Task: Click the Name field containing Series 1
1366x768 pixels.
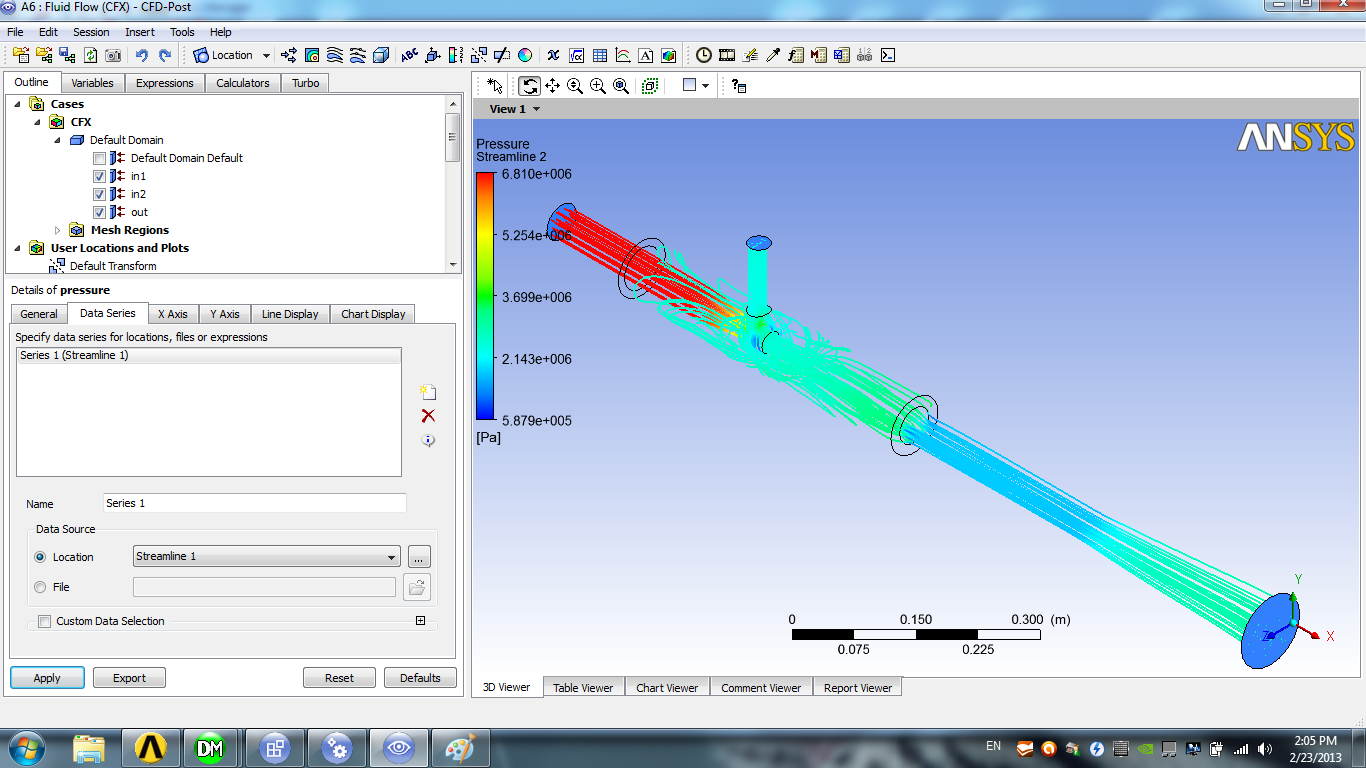Action: click(255, 503)
